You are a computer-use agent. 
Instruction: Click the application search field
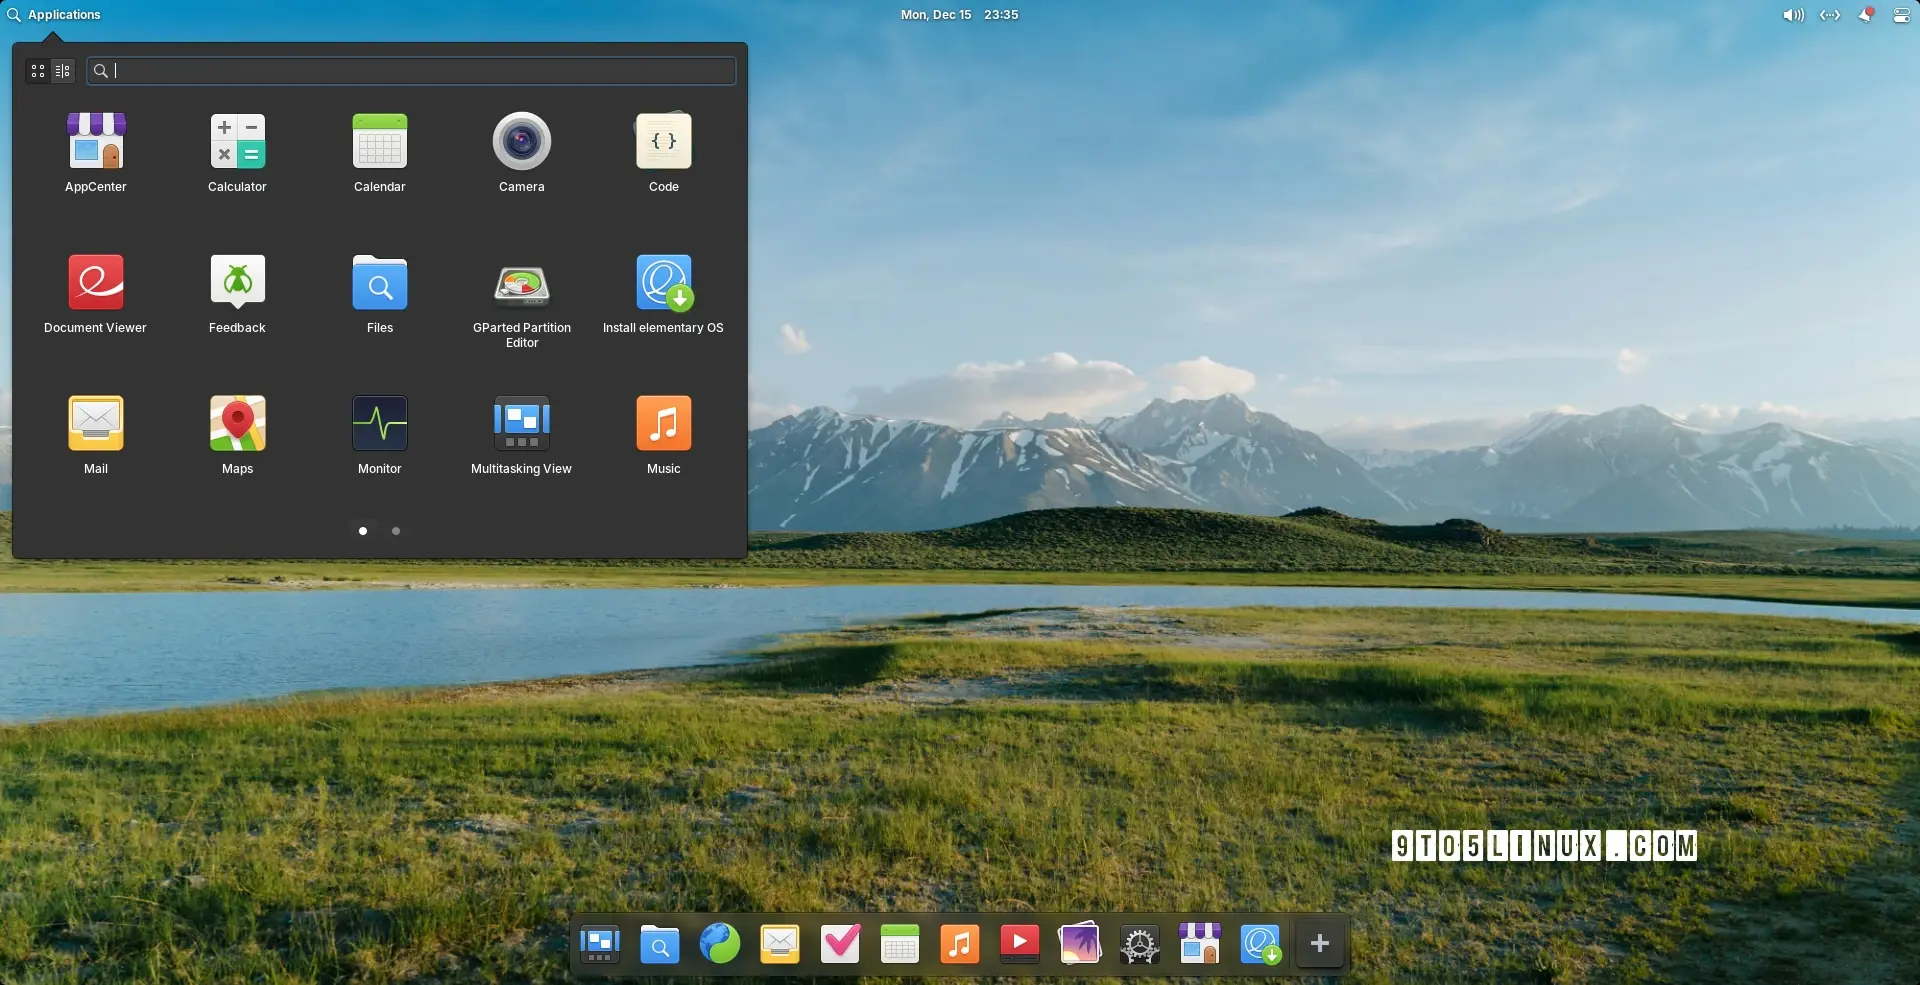(420, 71)
